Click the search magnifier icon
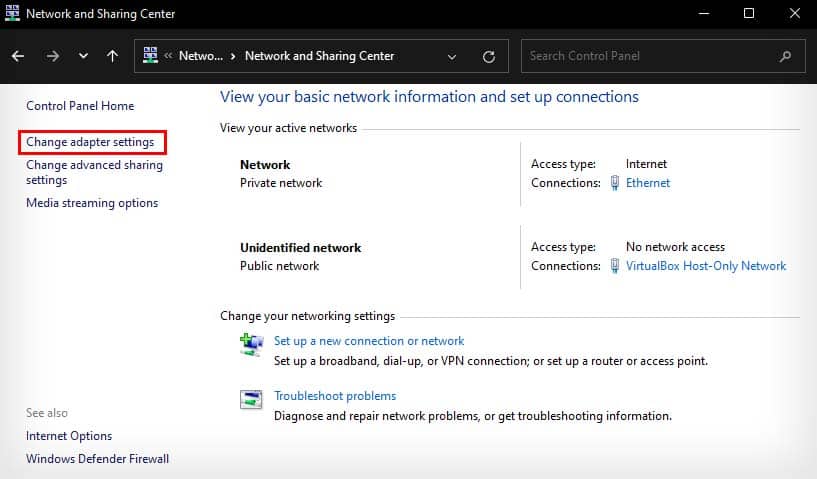 [785, 56]
